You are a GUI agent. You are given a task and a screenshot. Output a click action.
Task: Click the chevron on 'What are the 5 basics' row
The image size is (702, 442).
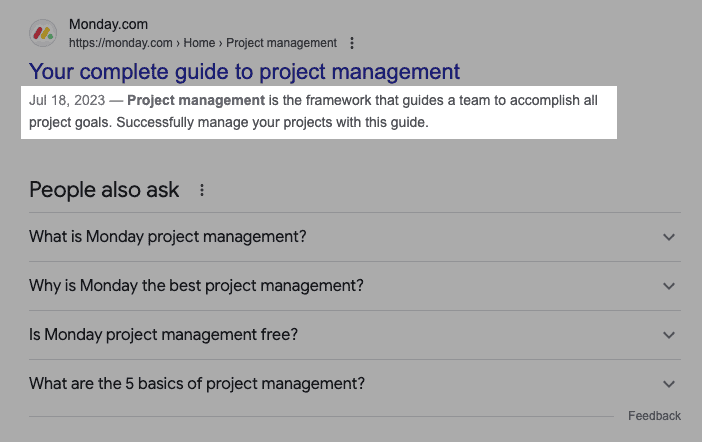[669, 384]
